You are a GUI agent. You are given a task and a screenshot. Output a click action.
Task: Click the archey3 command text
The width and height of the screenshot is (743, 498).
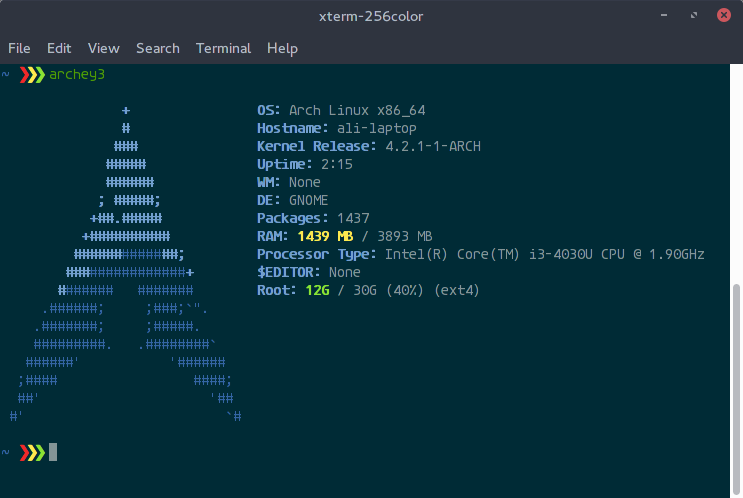(x=76, y=74)
